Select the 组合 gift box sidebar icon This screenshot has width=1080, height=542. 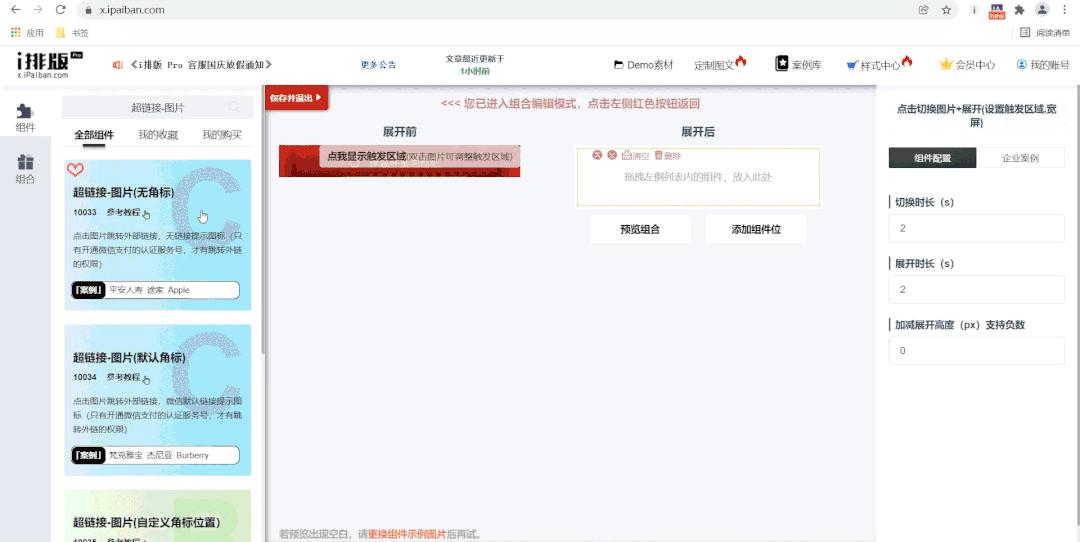tap(25, 169)
